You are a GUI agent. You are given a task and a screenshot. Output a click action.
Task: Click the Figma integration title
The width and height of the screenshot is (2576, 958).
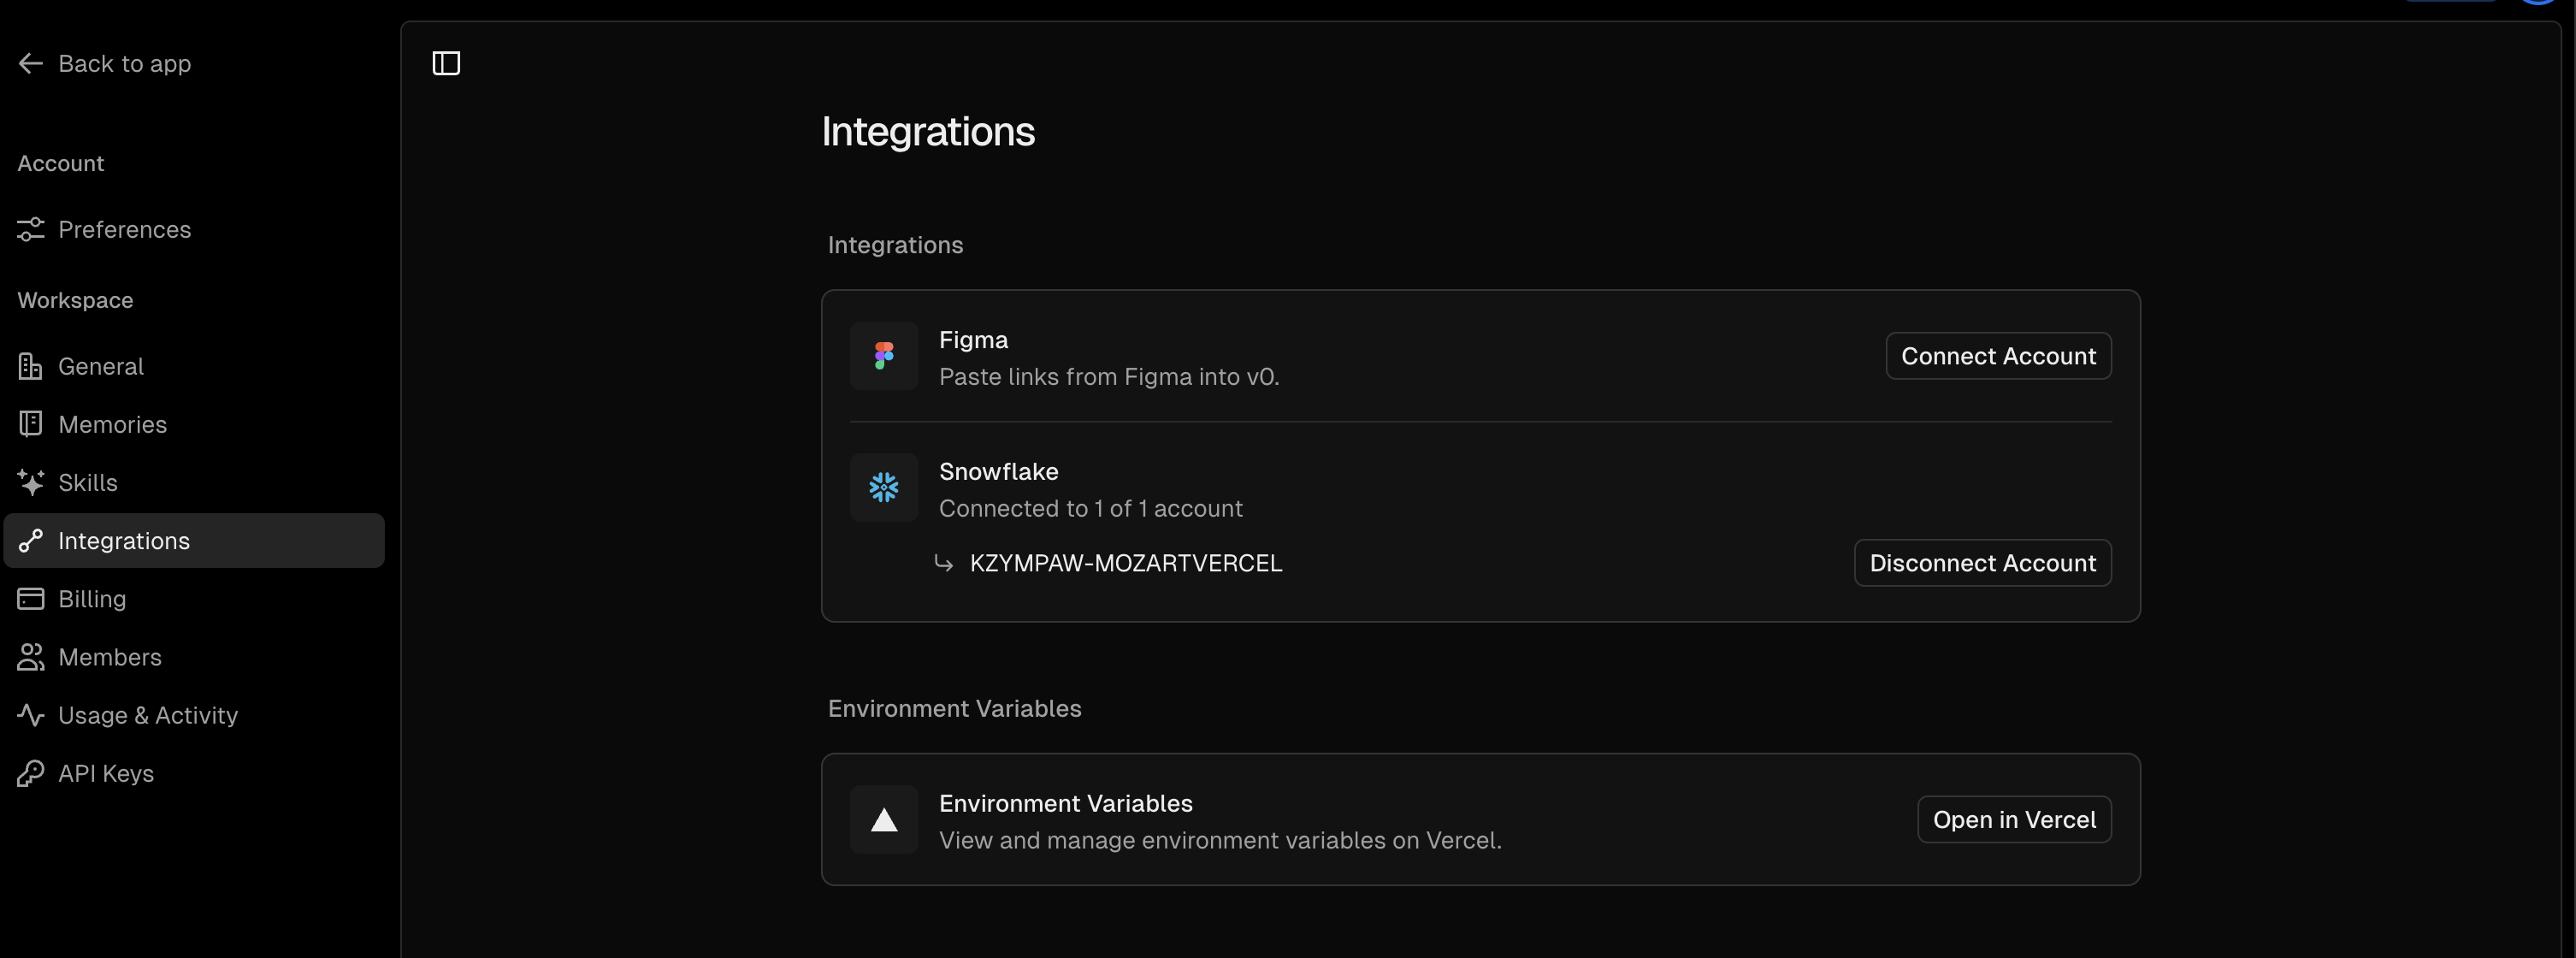[973, 340]
